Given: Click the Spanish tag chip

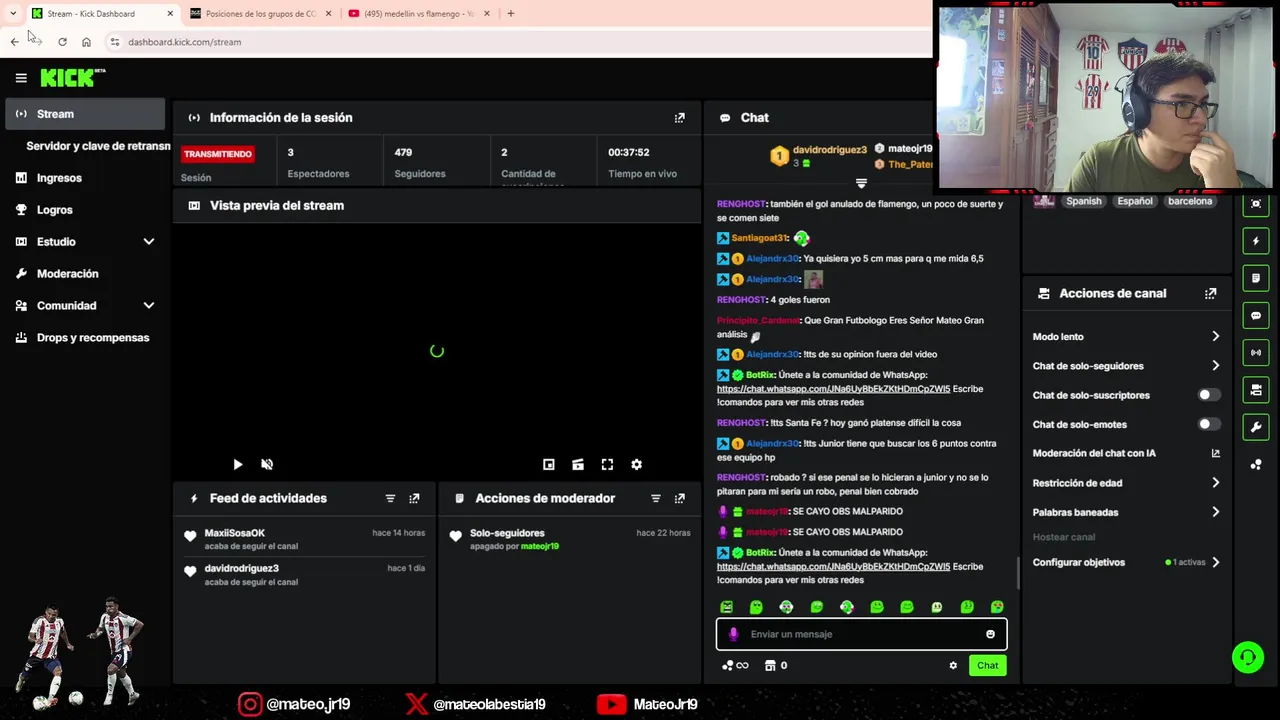Looking at the screenshot, I should pos(1083,201).
